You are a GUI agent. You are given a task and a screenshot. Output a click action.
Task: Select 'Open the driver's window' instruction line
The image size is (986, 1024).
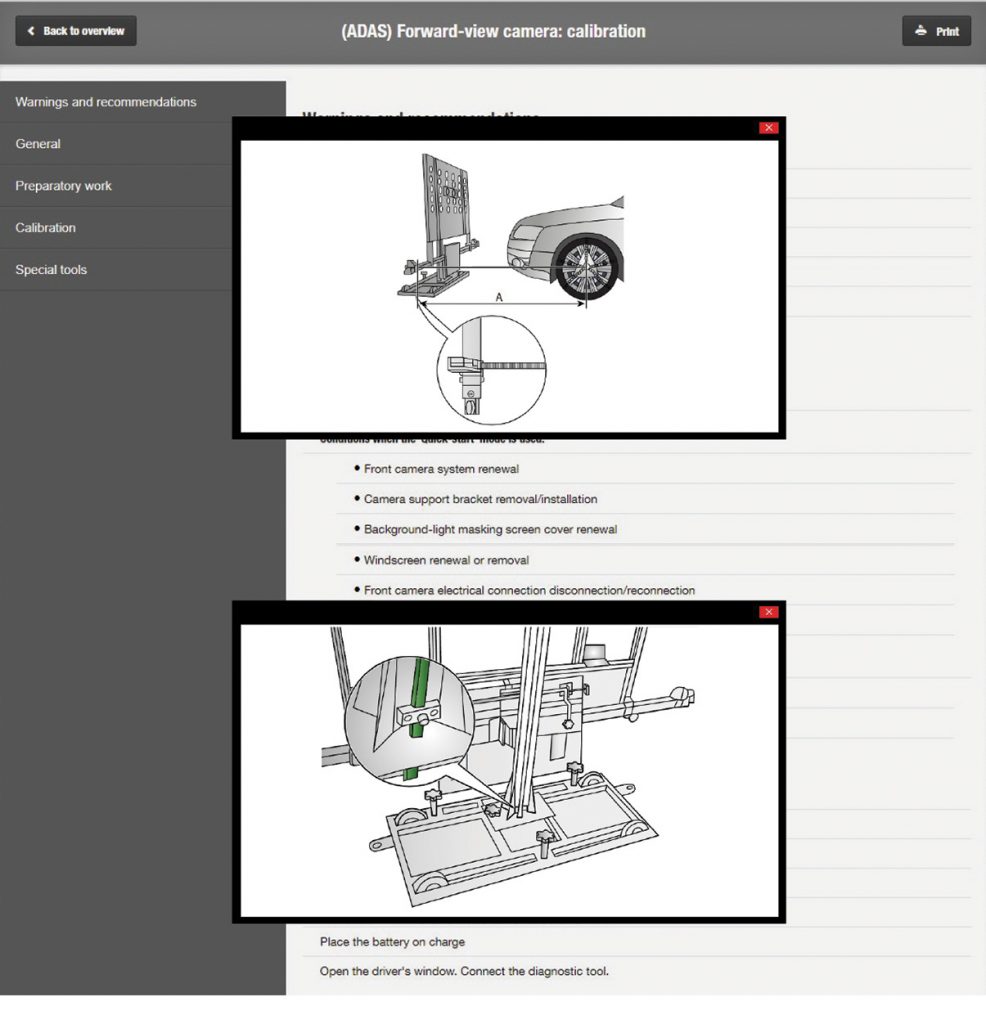coord(464,971)
